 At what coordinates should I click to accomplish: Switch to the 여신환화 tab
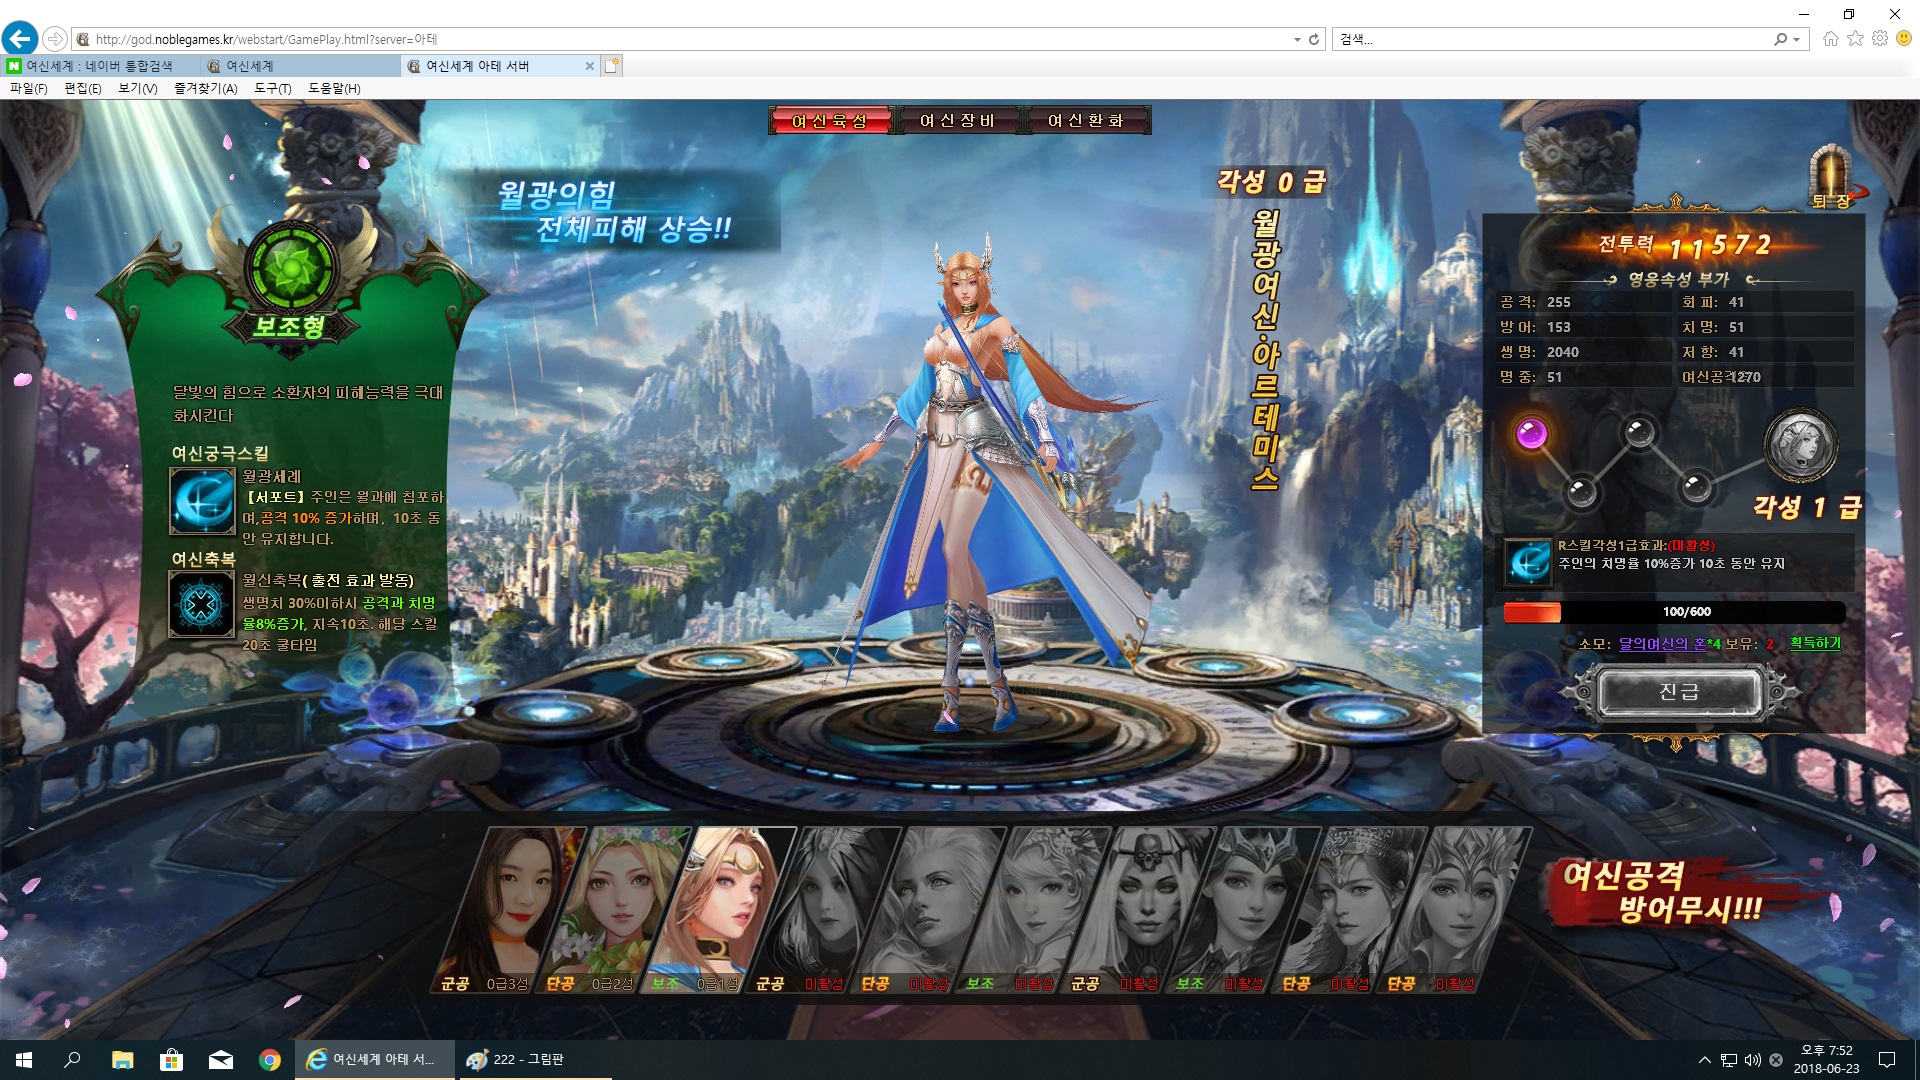pyautogui.click(x=1086, y=120)
